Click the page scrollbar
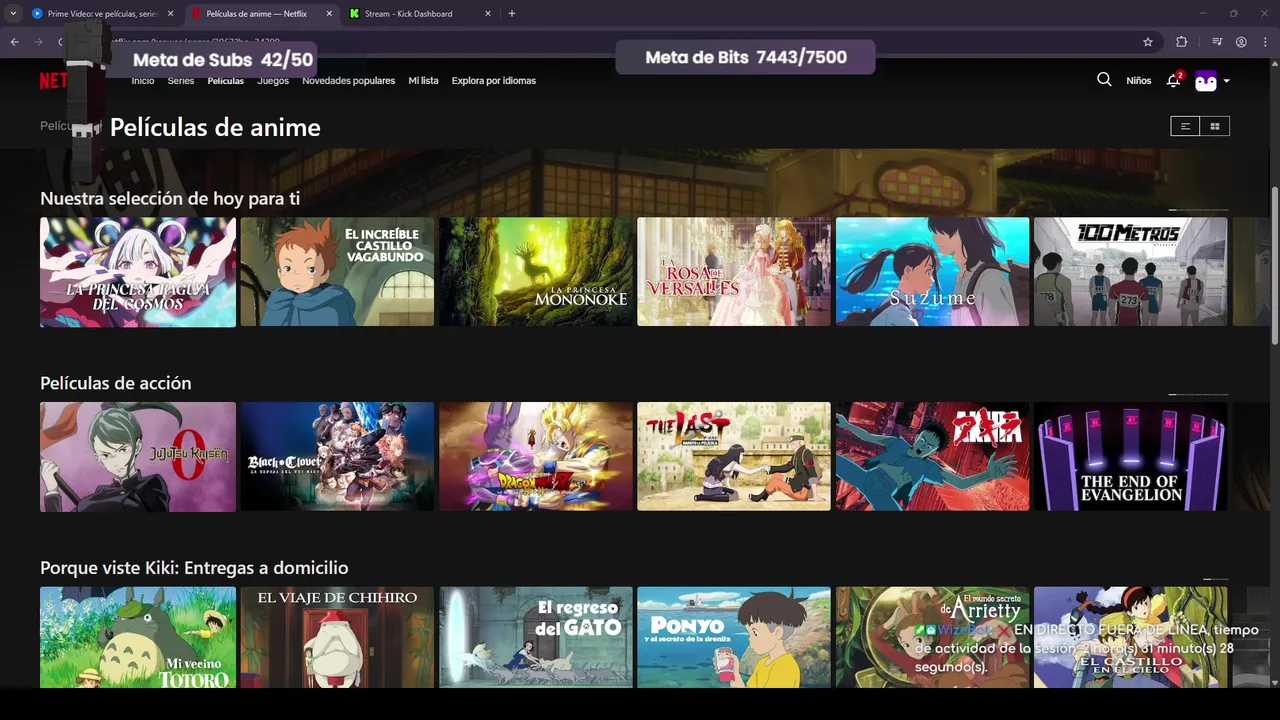Viewport: 1280px width, 720px height. click(x=1274, y=266)
